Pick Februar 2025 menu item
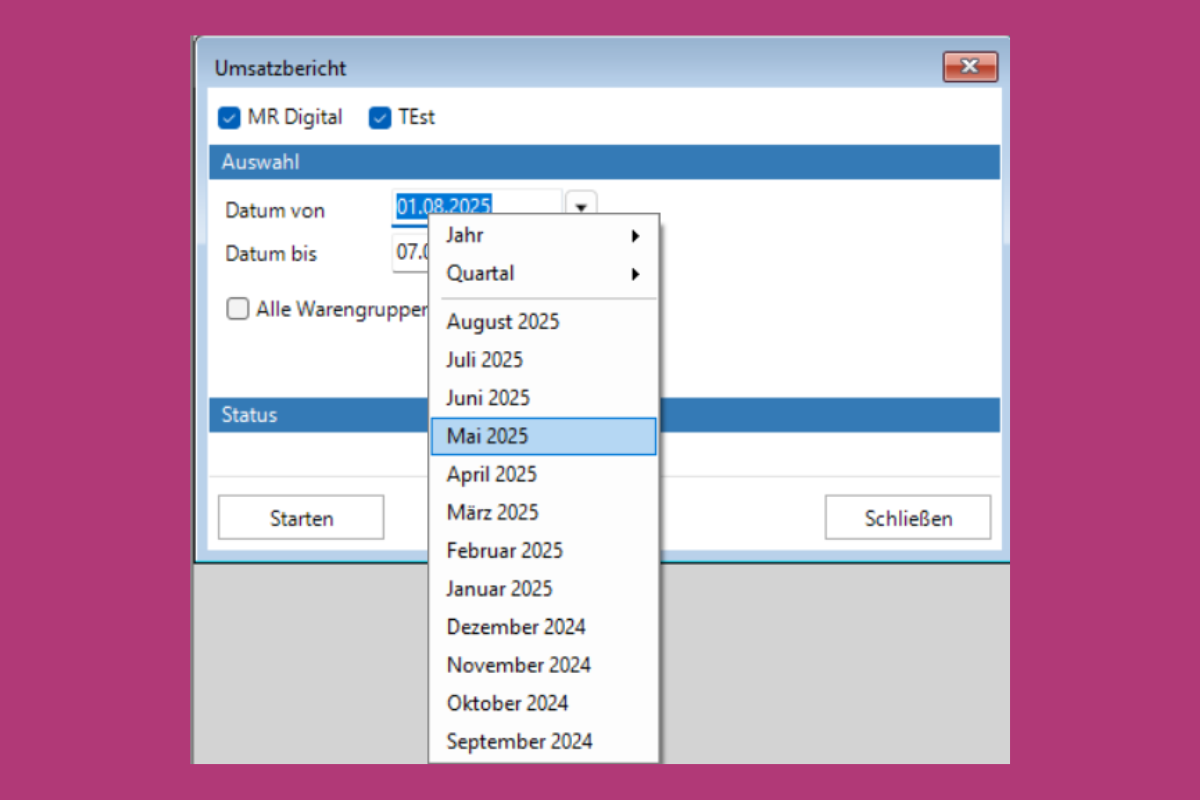 pyautogui.click(x=504, y=550)
